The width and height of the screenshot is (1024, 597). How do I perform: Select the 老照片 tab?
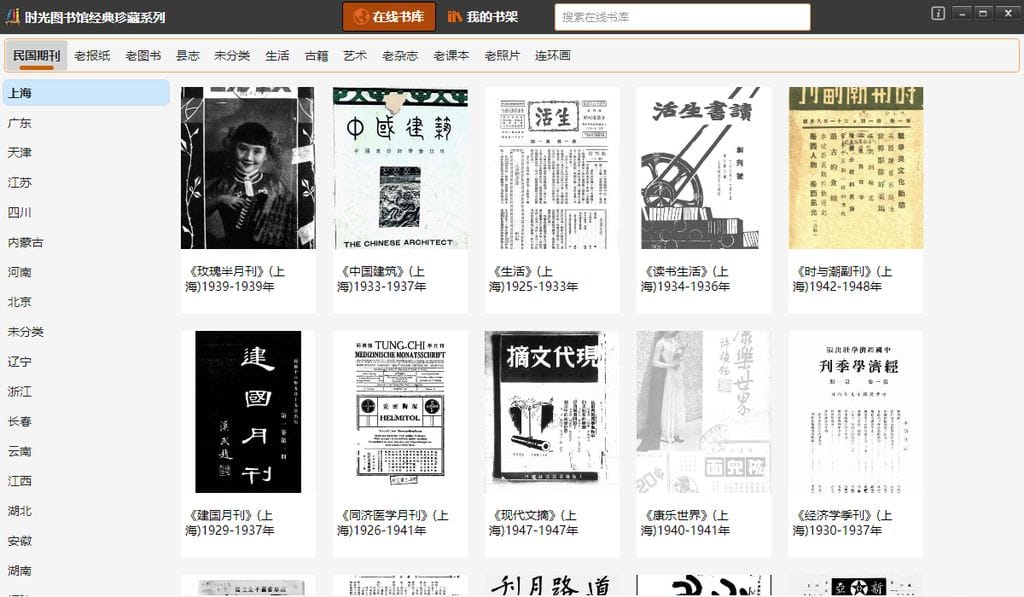point(502,56)
